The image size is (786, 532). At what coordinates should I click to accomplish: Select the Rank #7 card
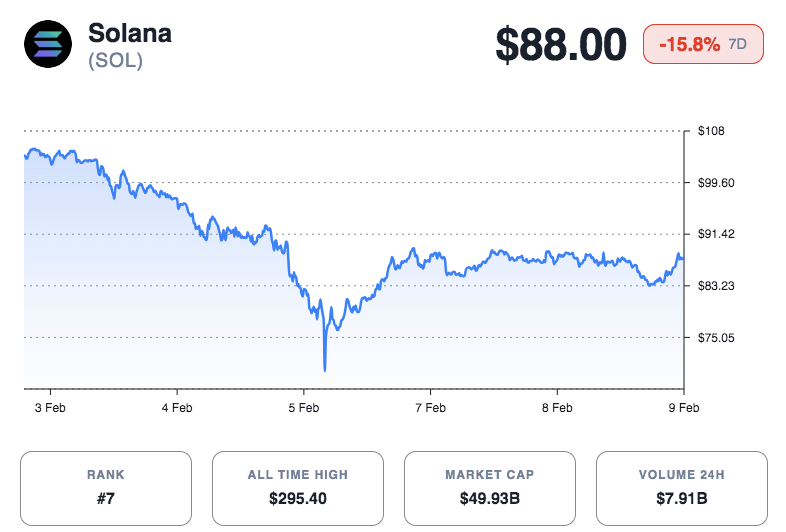pos(106,487)
